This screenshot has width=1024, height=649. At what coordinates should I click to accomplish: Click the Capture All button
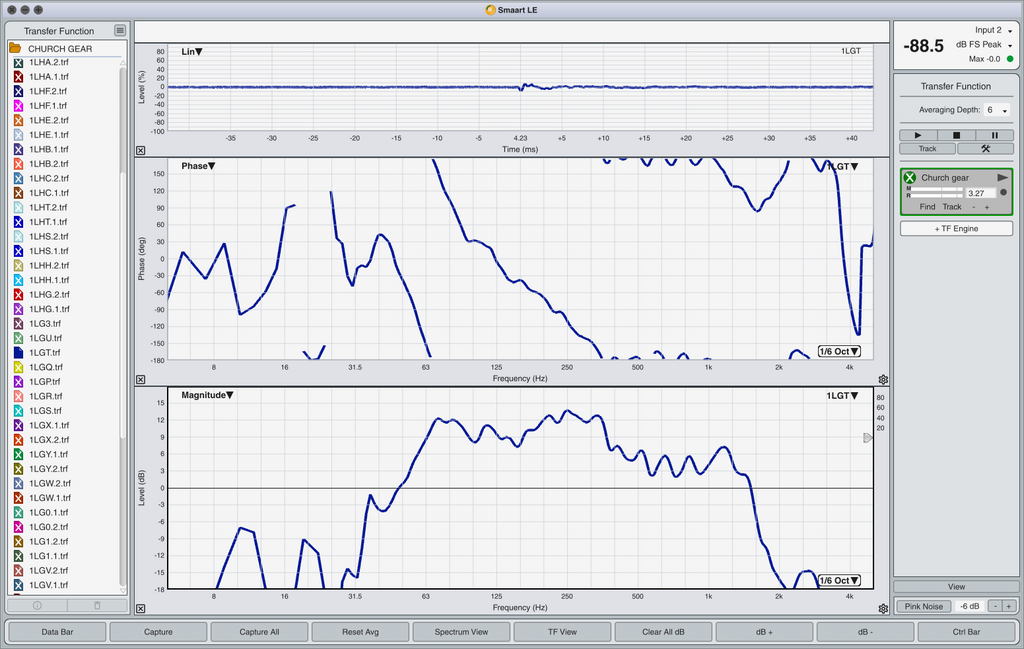coord(259,632)
